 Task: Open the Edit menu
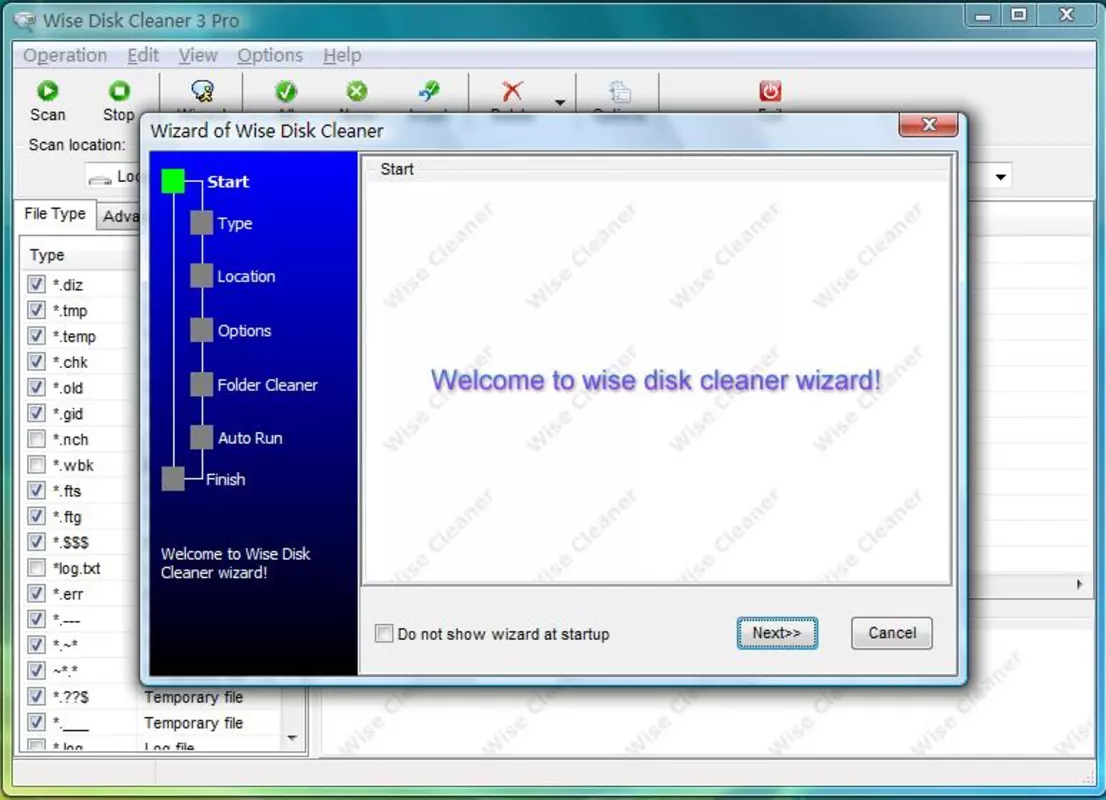(x=142, y=55)
